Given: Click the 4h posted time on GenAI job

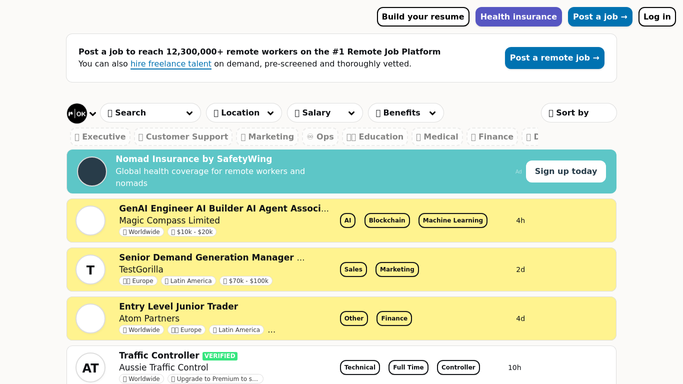Looking at the screenshot, I should [x=521, y=220].
